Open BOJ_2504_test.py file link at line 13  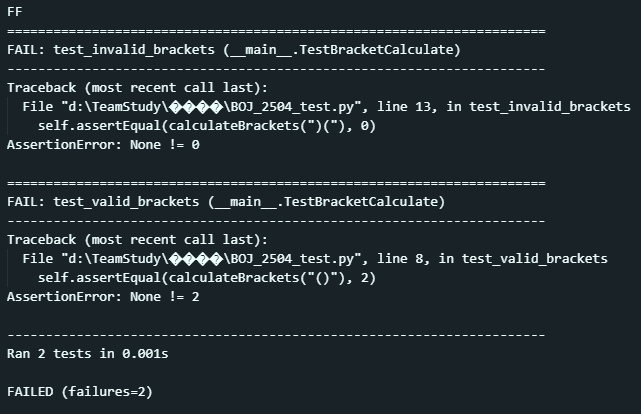[211, 107]
